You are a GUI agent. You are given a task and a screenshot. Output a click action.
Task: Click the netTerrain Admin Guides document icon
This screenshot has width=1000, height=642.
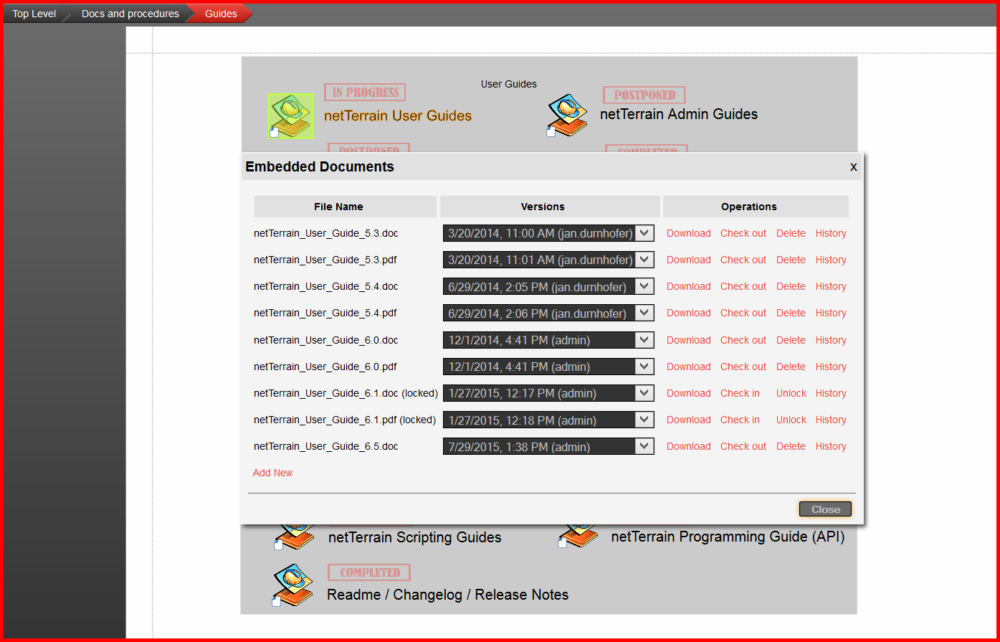[x=566, y=112]
